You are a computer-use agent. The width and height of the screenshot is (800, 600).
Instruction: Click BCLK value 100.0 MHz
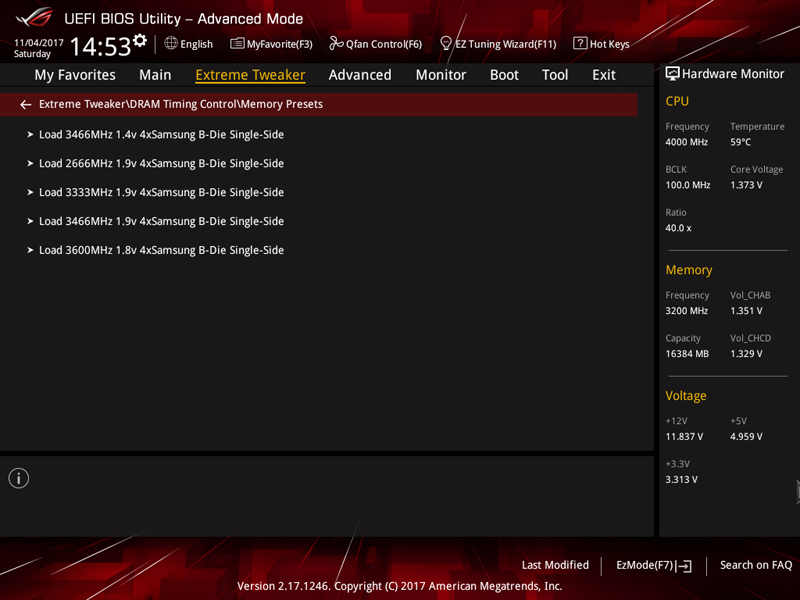pyautogui.click(x=688, y=185)
